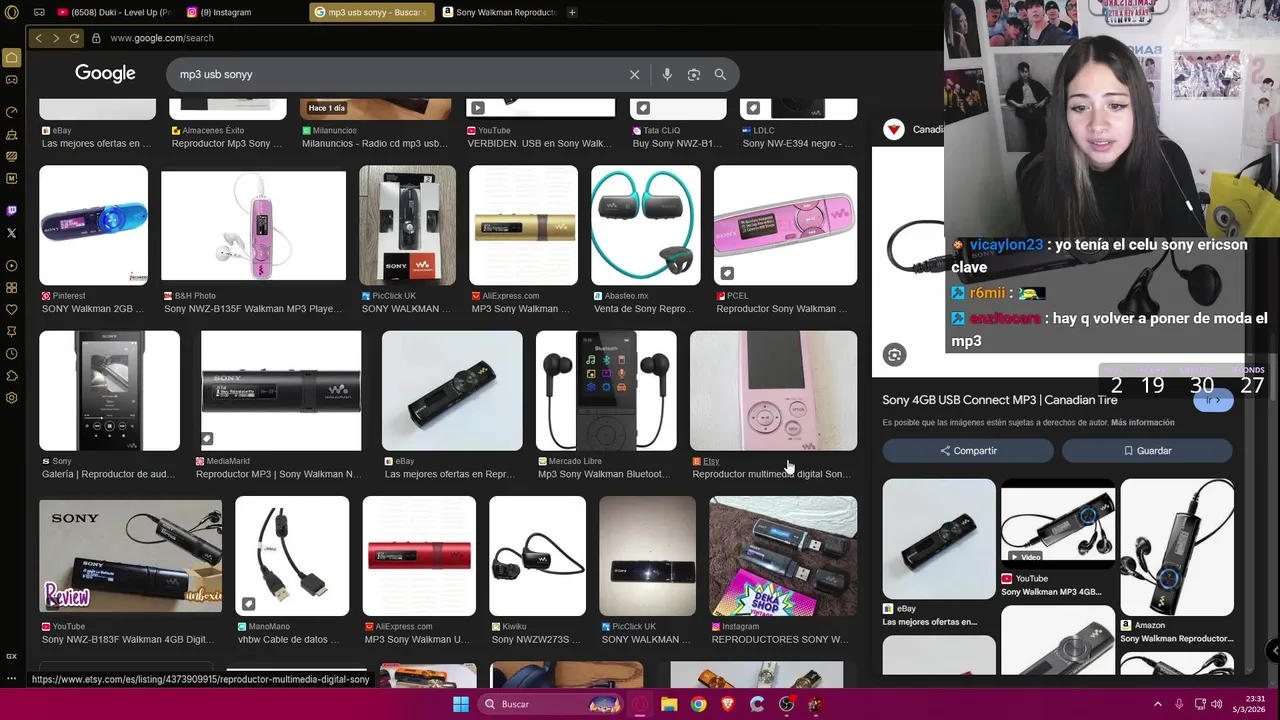Start voice search with the microphone icon
This screenshot has width=1280, height=720.
667,74
